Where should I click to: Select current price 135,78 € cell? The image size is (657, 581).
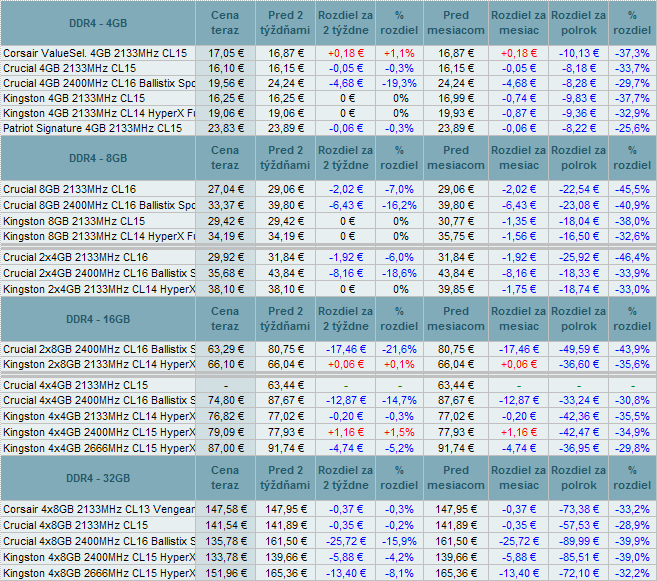coord(225,541)
